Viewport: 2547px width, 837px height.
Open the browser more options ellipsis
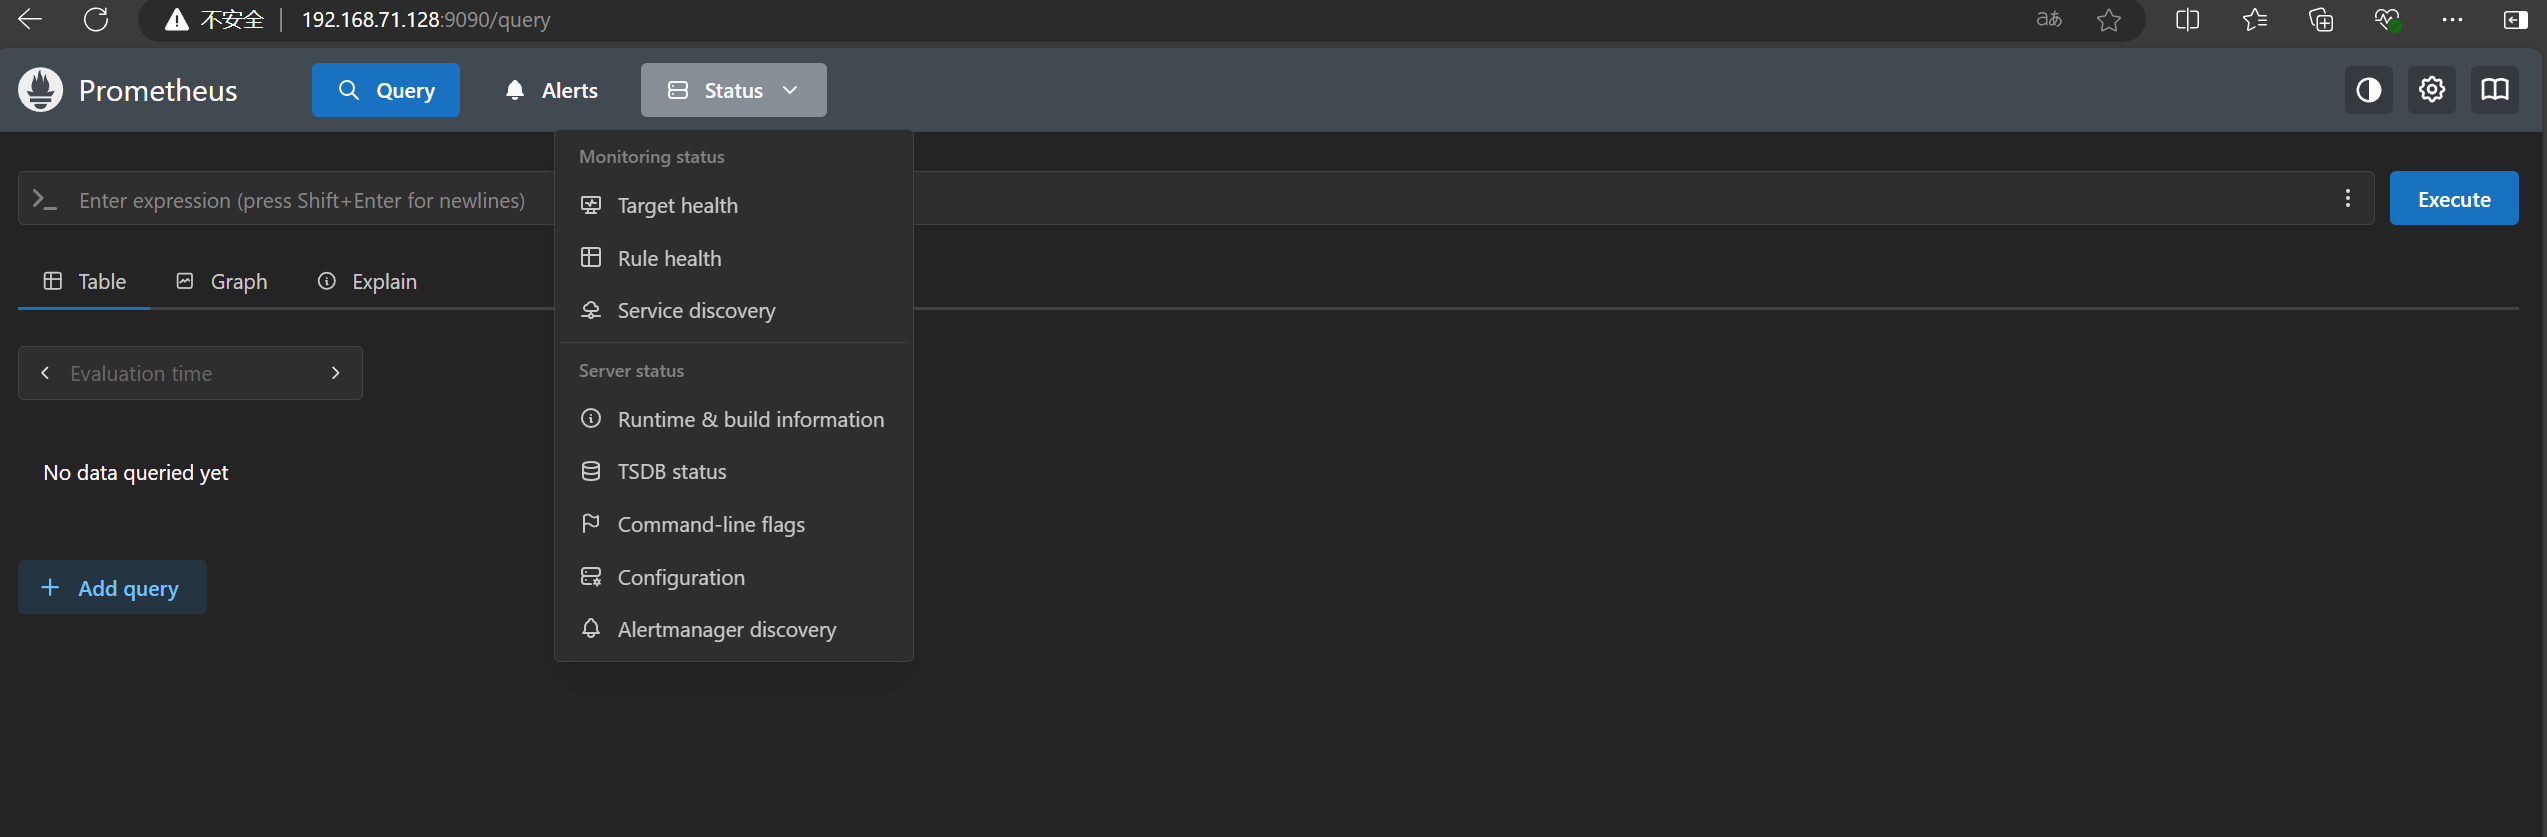click(2452, 19)
